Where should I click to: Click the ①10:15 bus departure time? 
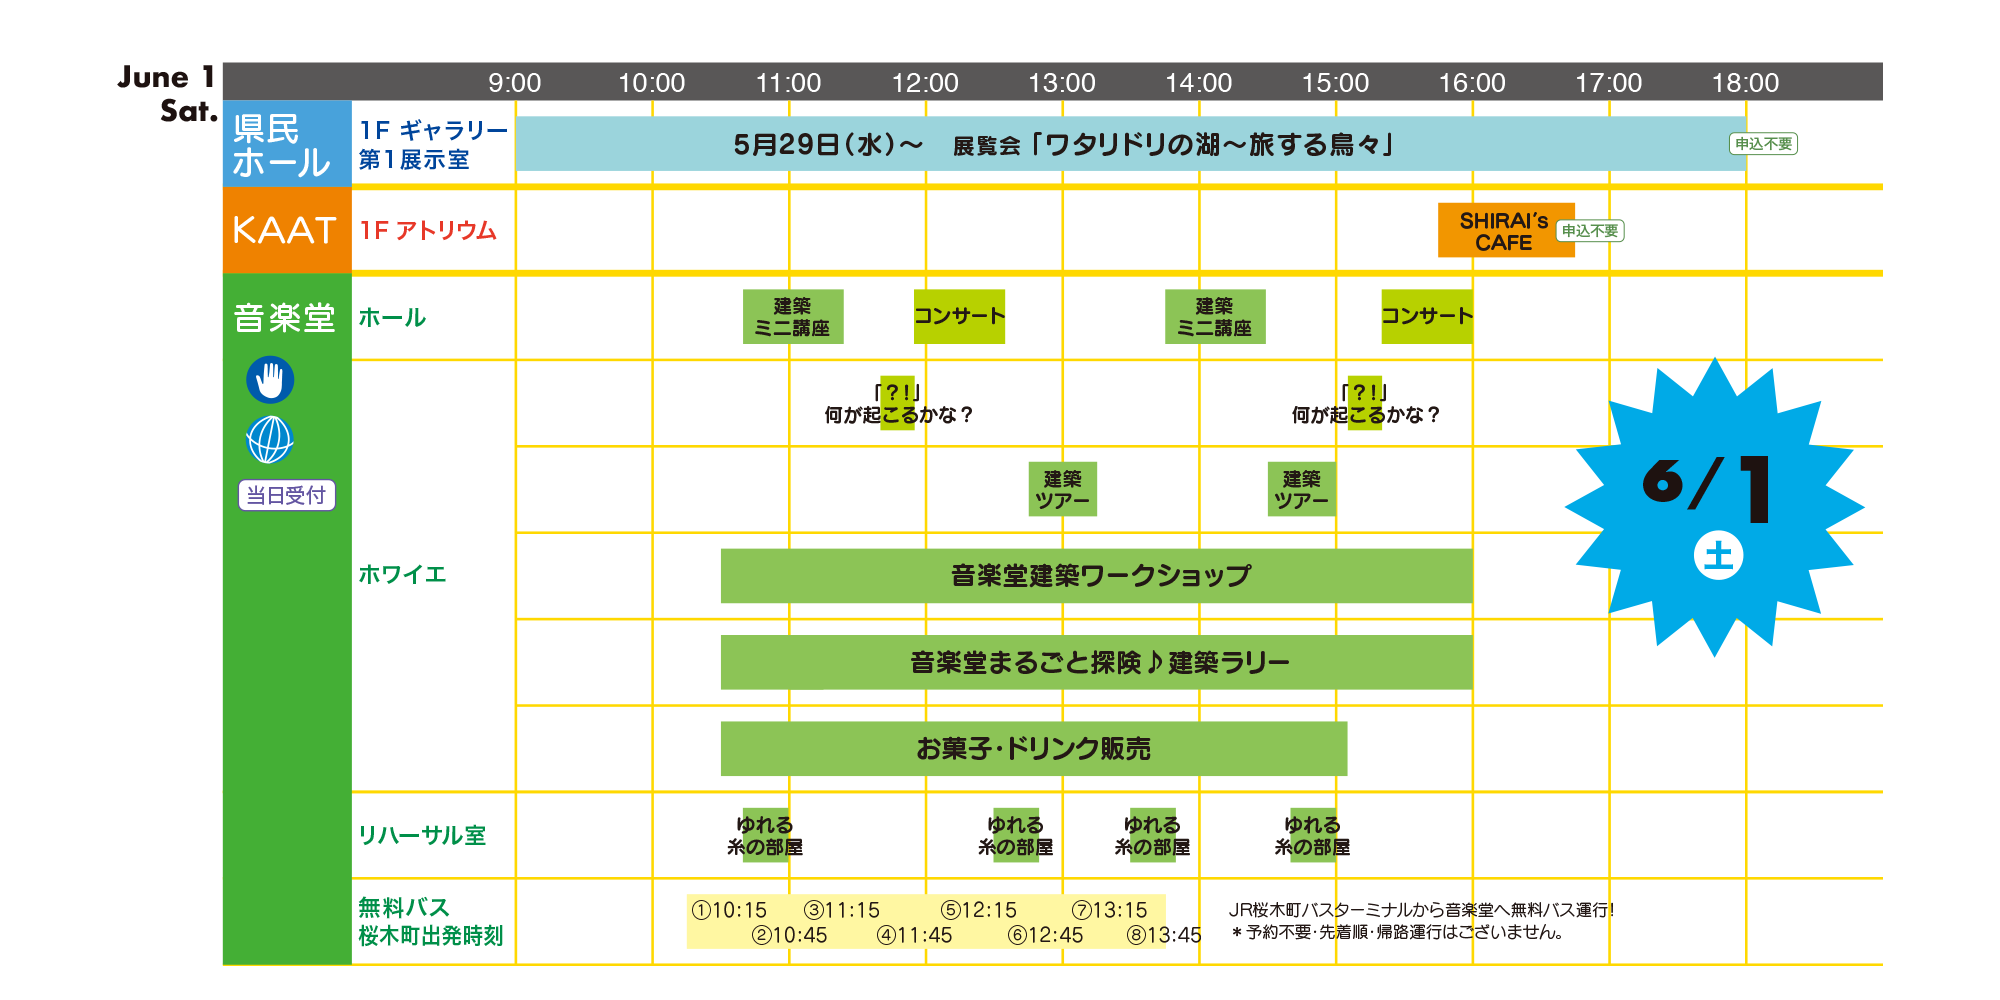point(730,910)
